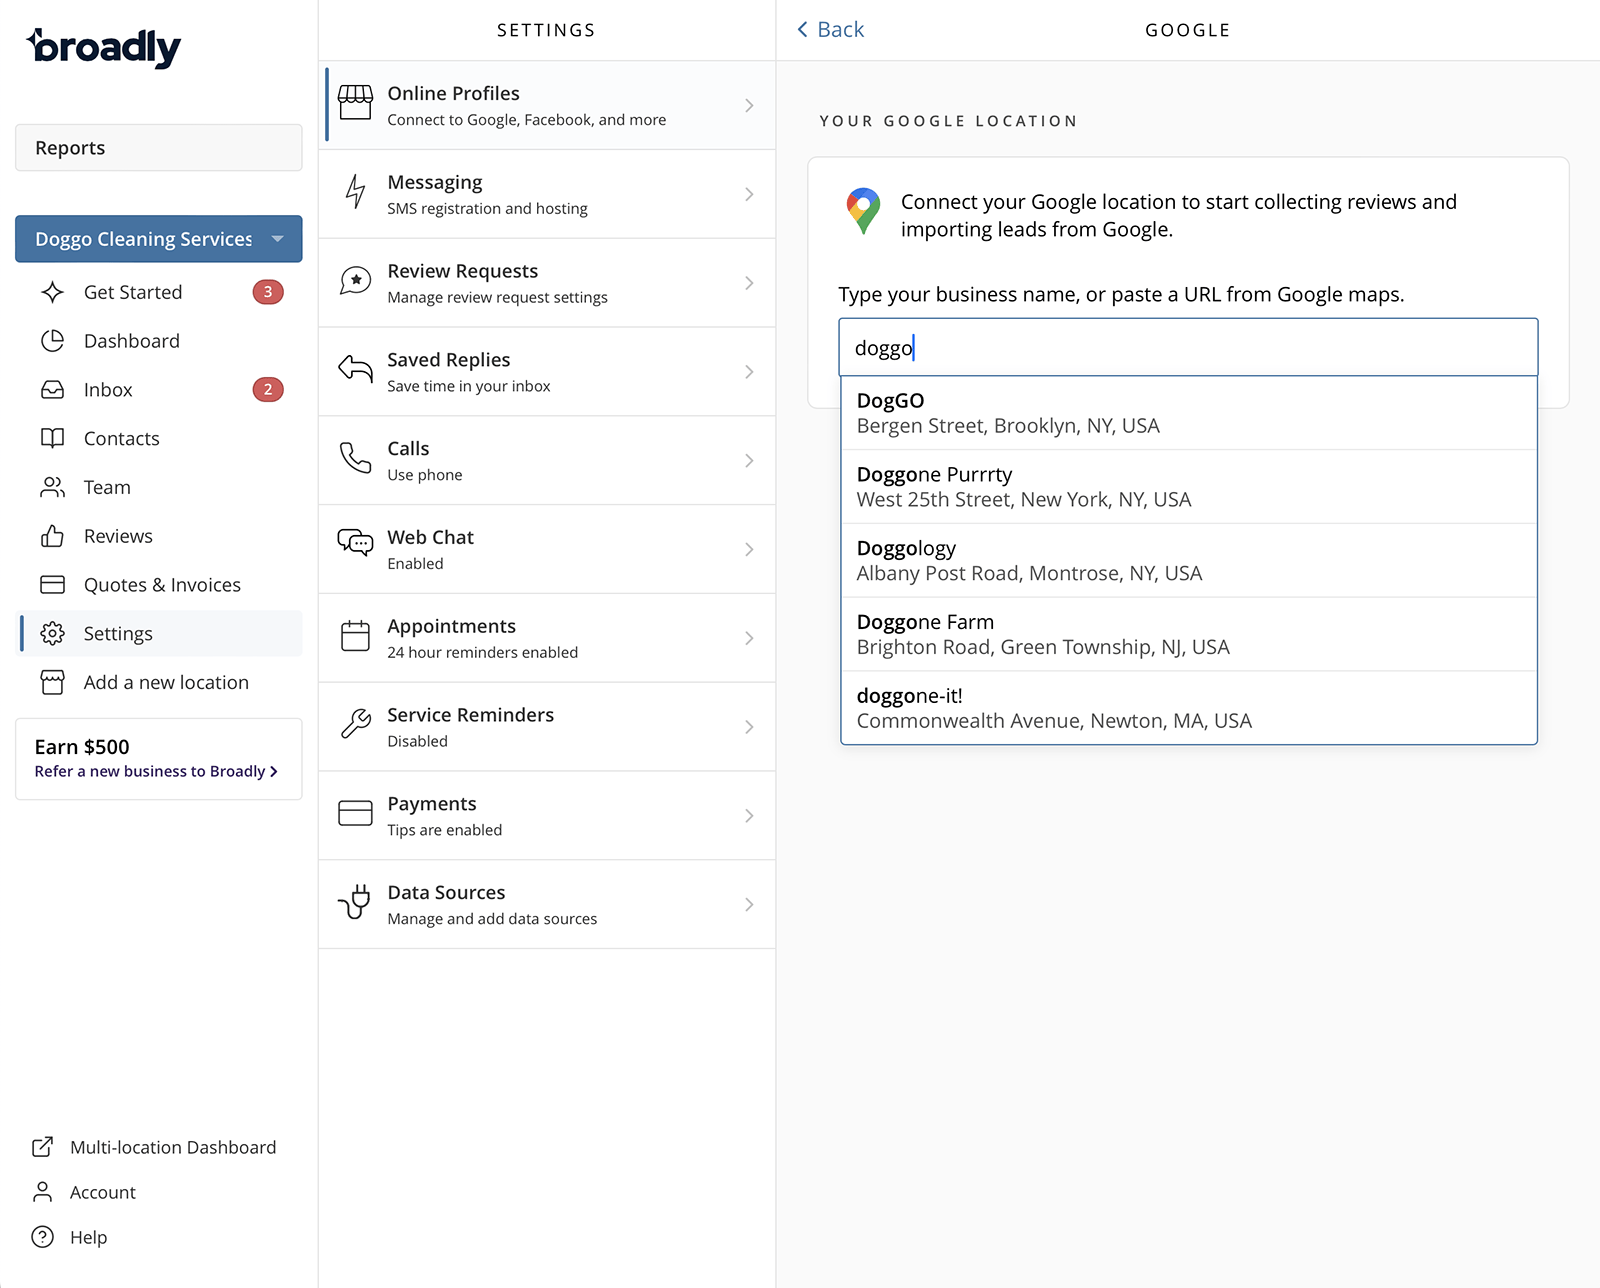Click the Web Chat bubbles icon

click(356, 543)
